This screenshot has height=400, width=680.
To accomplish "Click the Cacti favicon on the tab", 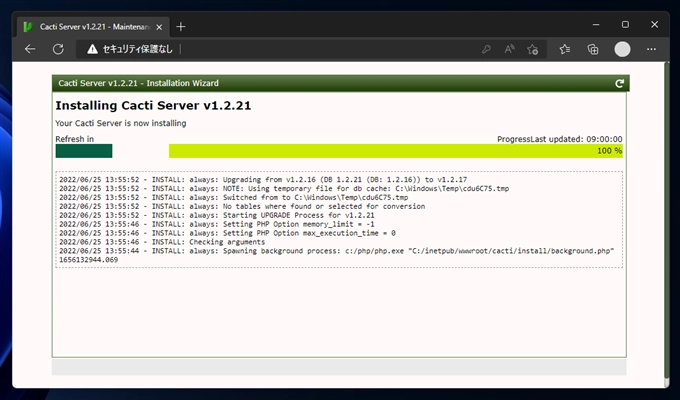I will (x=28, y=27).
